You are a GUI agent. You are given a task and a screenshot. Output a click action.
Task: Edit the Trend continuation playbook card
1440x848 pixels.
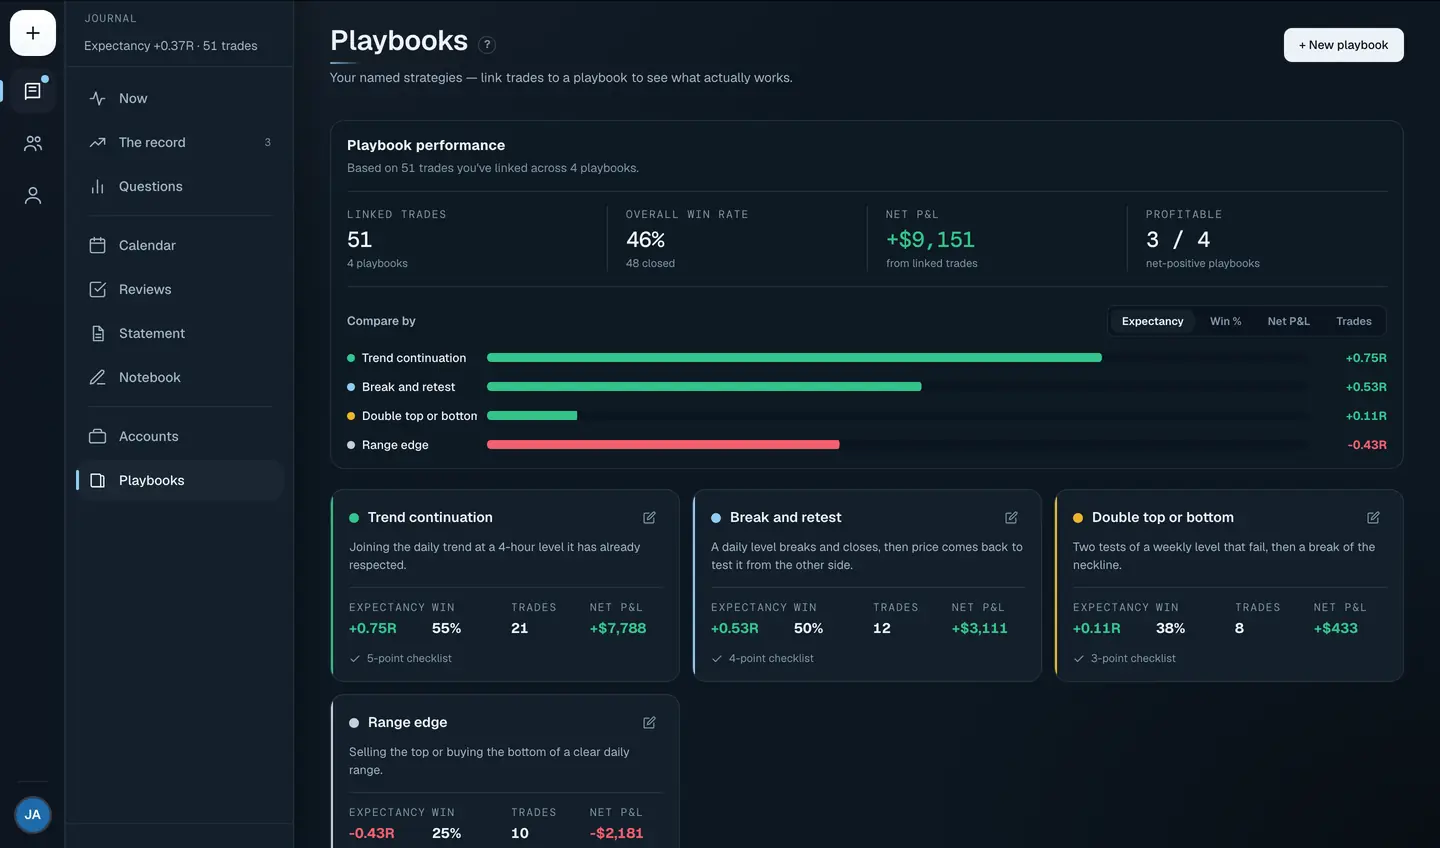(x=649, y=517)
